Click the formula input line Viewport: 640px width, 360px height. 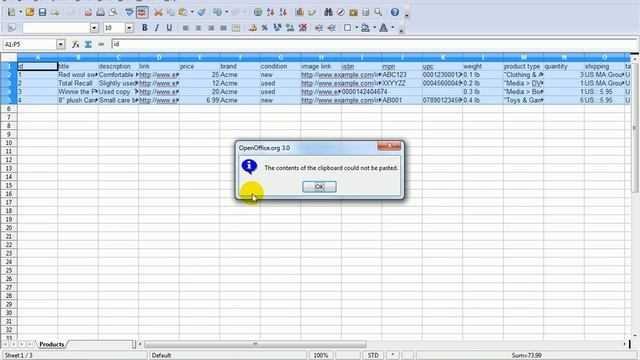(x=374, y=44)
